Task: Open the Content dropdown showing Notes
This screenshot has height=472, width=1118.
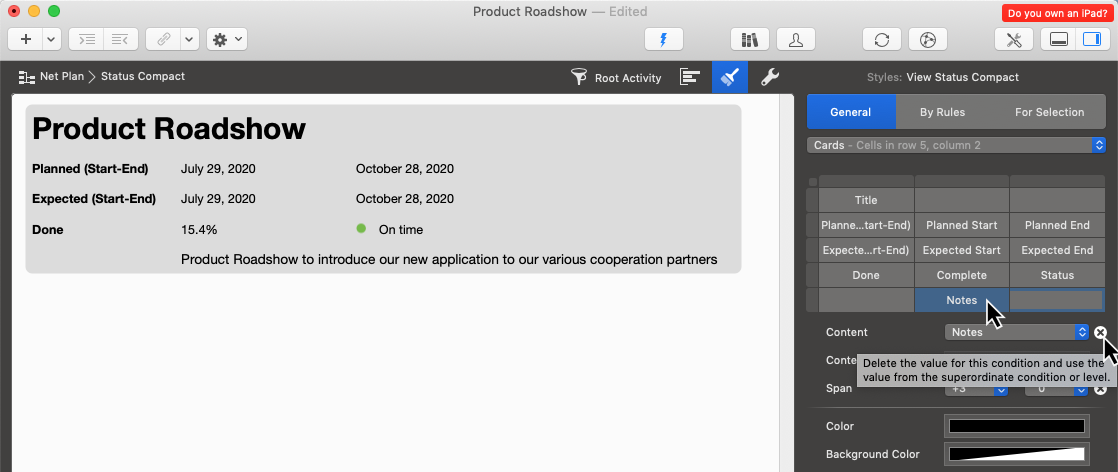Action: (x=1016, y=332)
